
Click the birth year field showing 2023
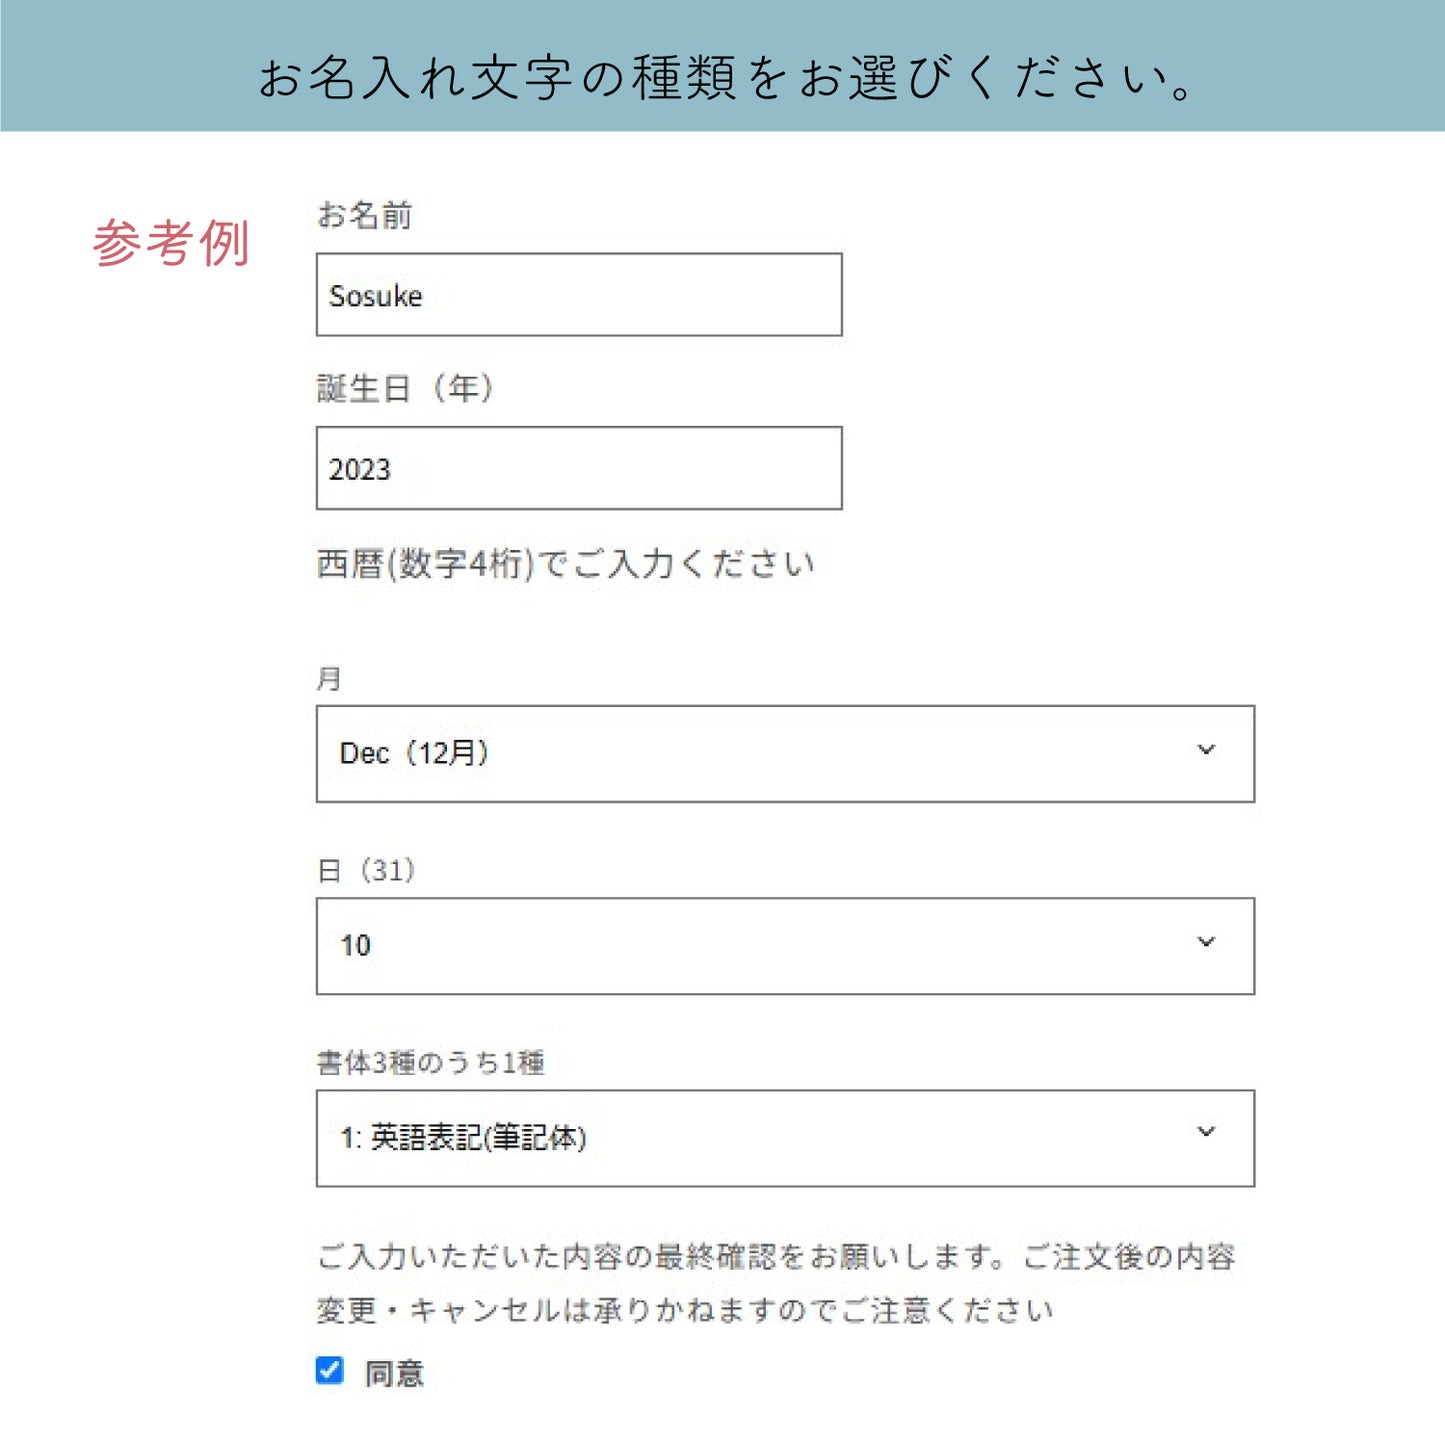(578, 469)
